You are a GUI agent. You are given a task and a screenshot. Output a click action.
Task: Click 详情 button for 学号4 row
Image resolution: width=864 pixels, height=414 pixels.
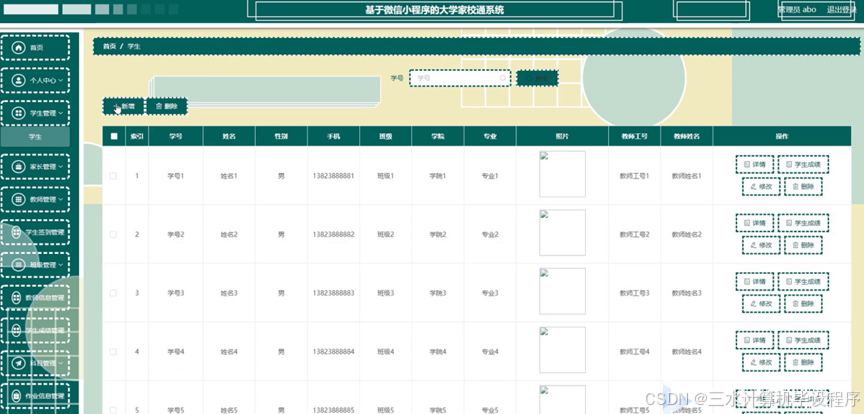(754, 340)
